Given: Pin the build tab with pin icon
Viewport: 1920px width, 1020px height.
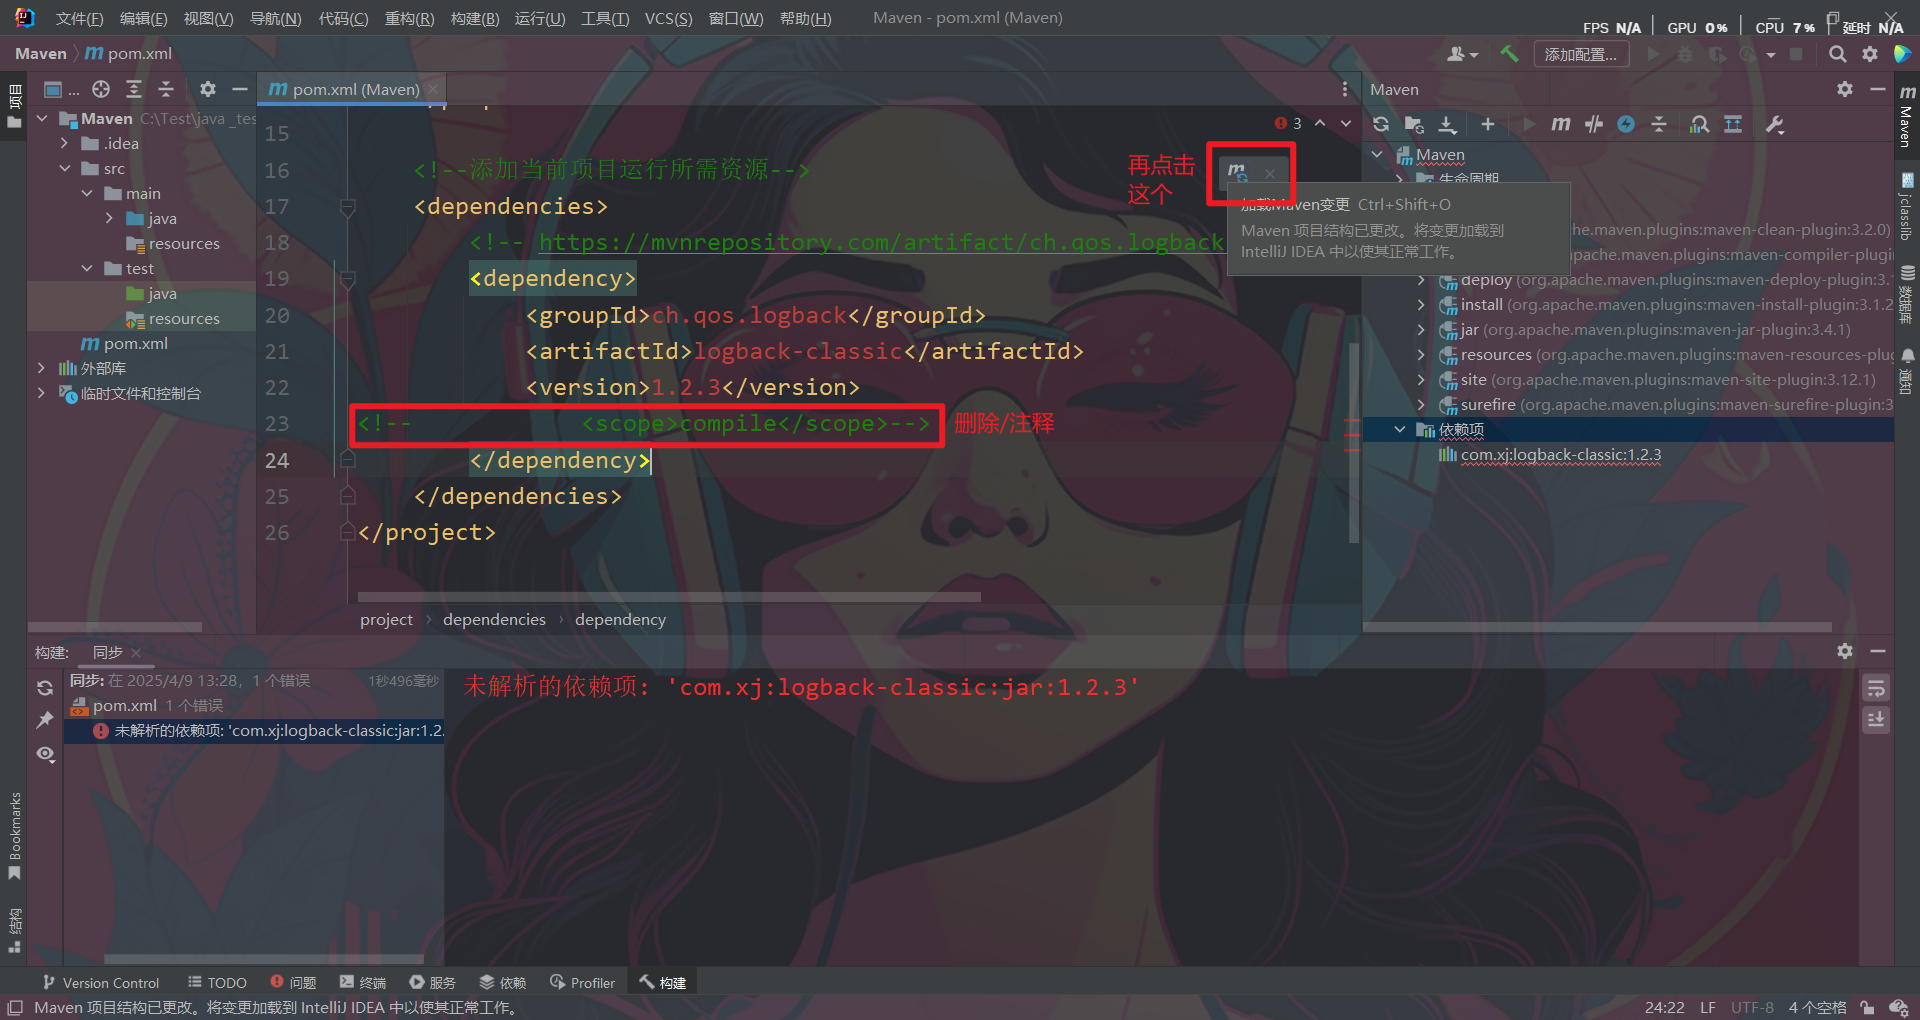Looking at the screenshot, I should [x=45, y=720].
